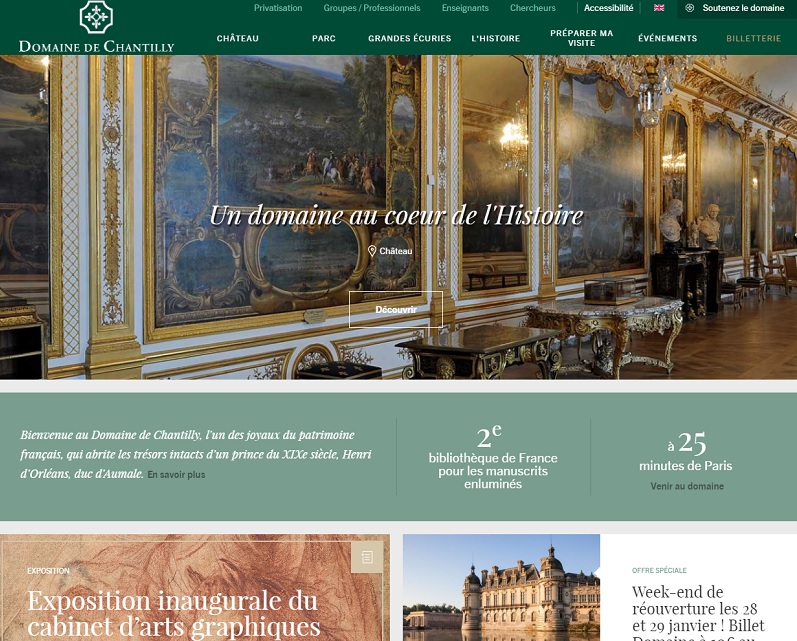The height and width of the screenshot is (641, 797).
Task: Click the 2e bibliothèque de France statistic
Action: 493,456
